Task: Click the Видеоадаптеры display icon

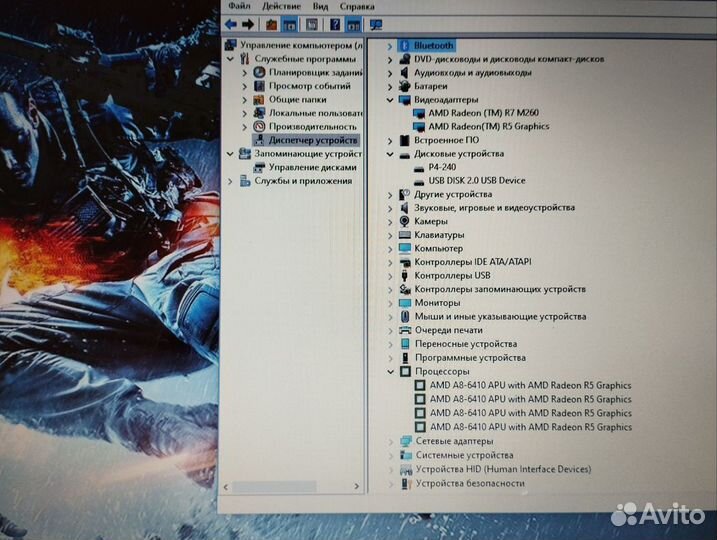Action: 405,100
